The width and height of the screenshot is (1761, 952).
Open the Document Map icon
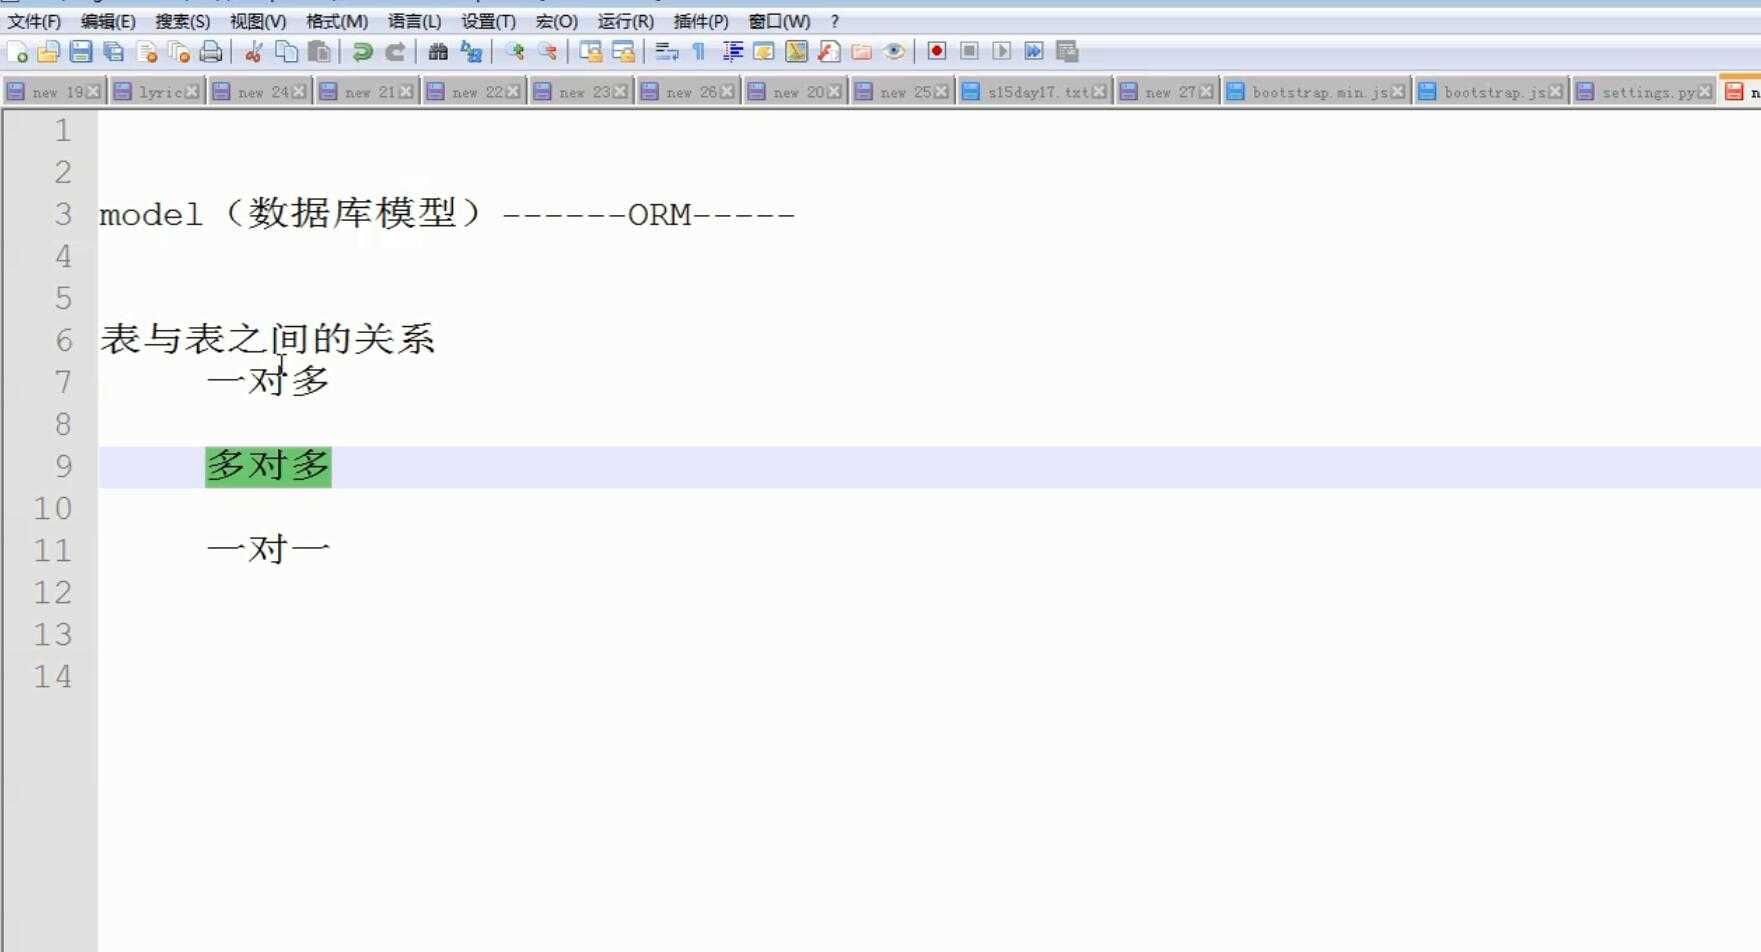point(797,52)
